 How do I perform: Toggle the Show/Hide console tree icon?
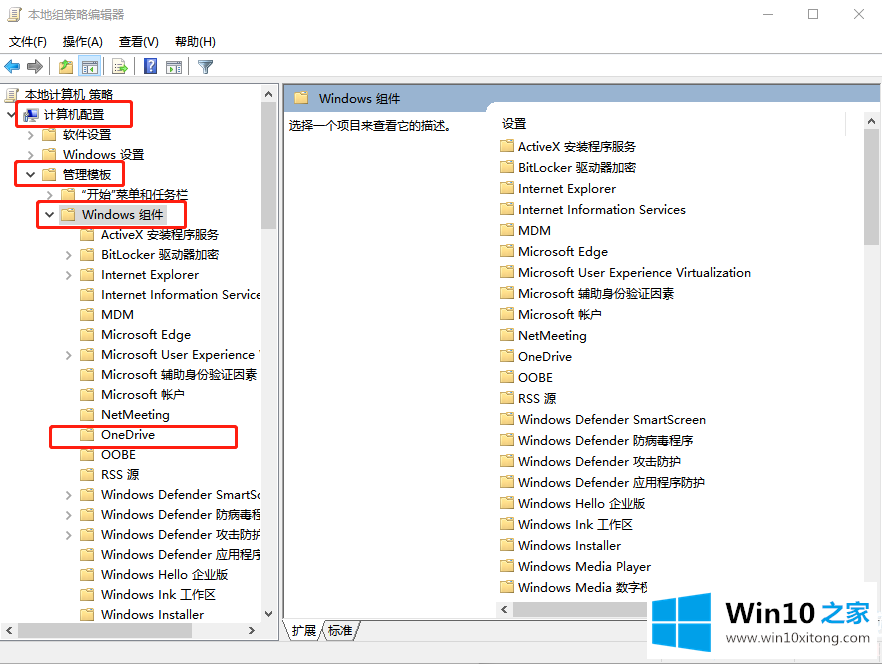pyautogui.click(x=89, y=67)
